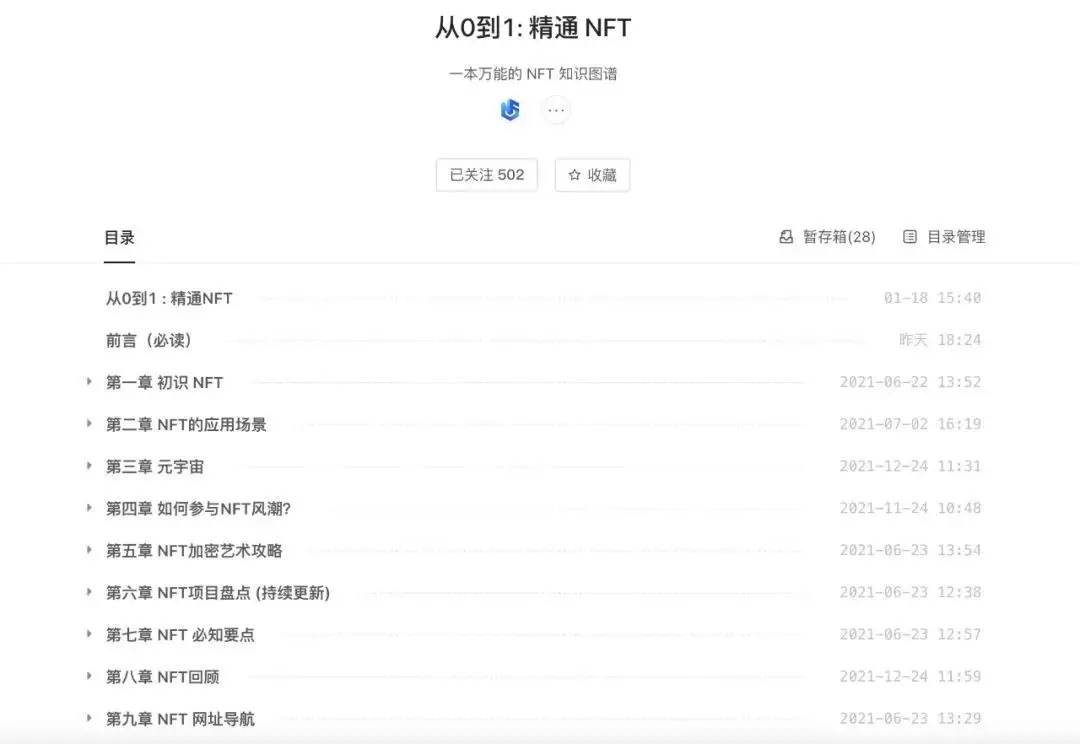The width and height of the screenshot is (1080, 744).
Task: Switch to the 目录 tab
Action: pyautogui.click(x=117, y=237)
